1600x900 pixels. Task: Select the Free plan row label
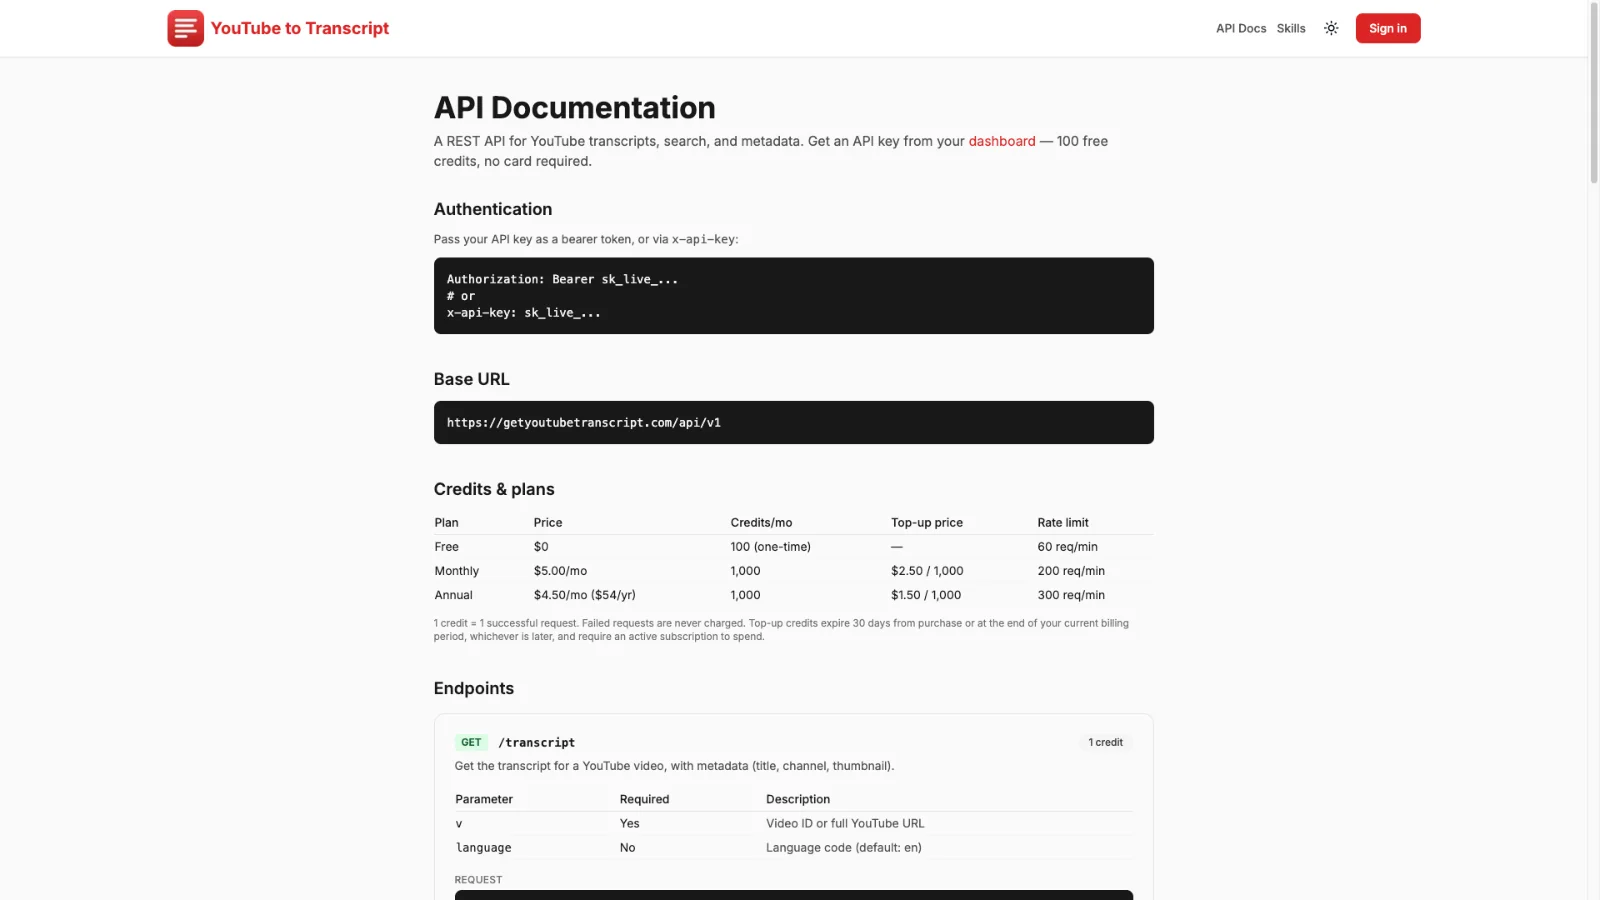(447, 547)
